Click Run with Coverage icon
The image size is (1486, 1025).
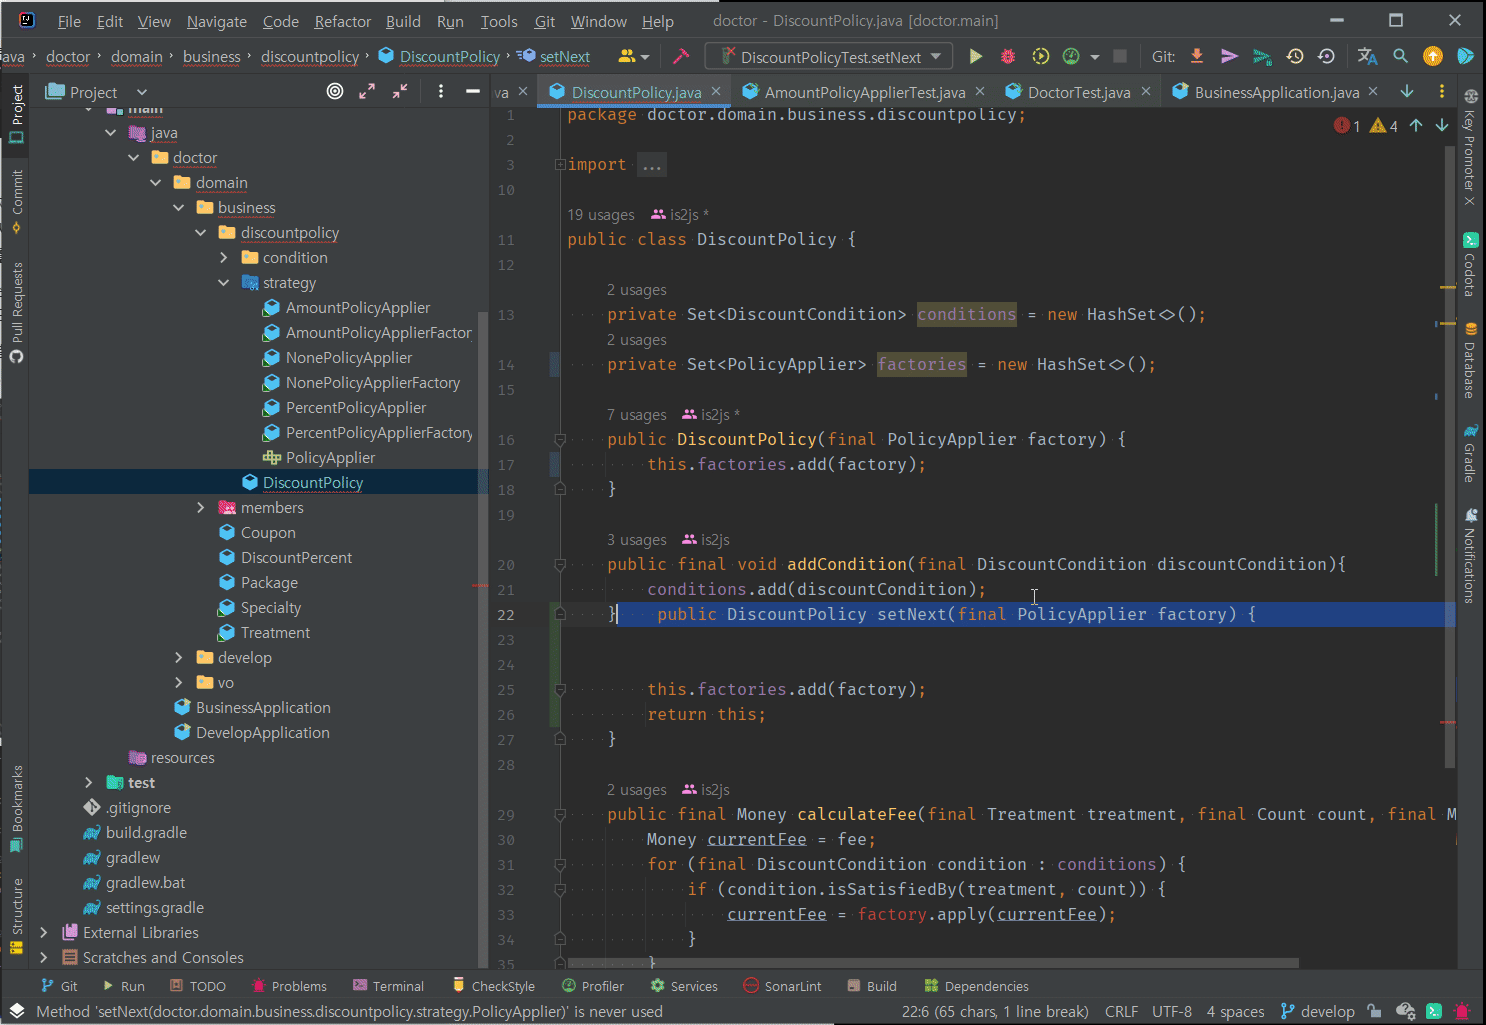tap(1040, 57)
